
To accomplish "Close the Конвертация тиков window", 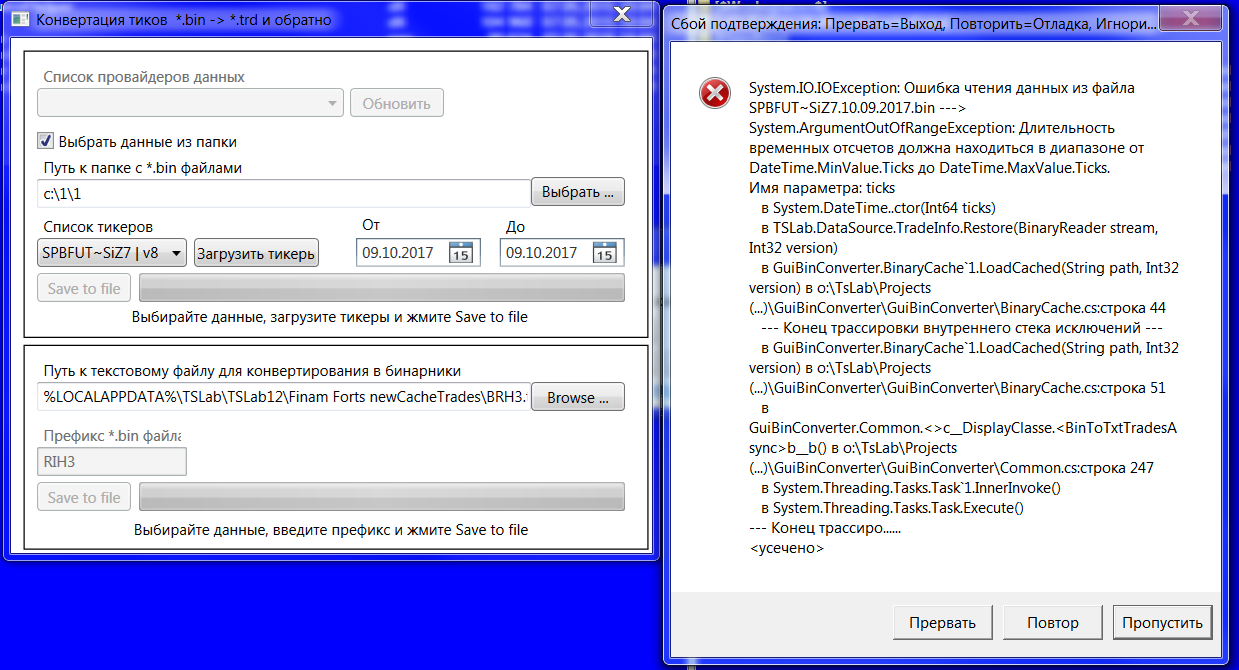I will (x=620, y=12).
